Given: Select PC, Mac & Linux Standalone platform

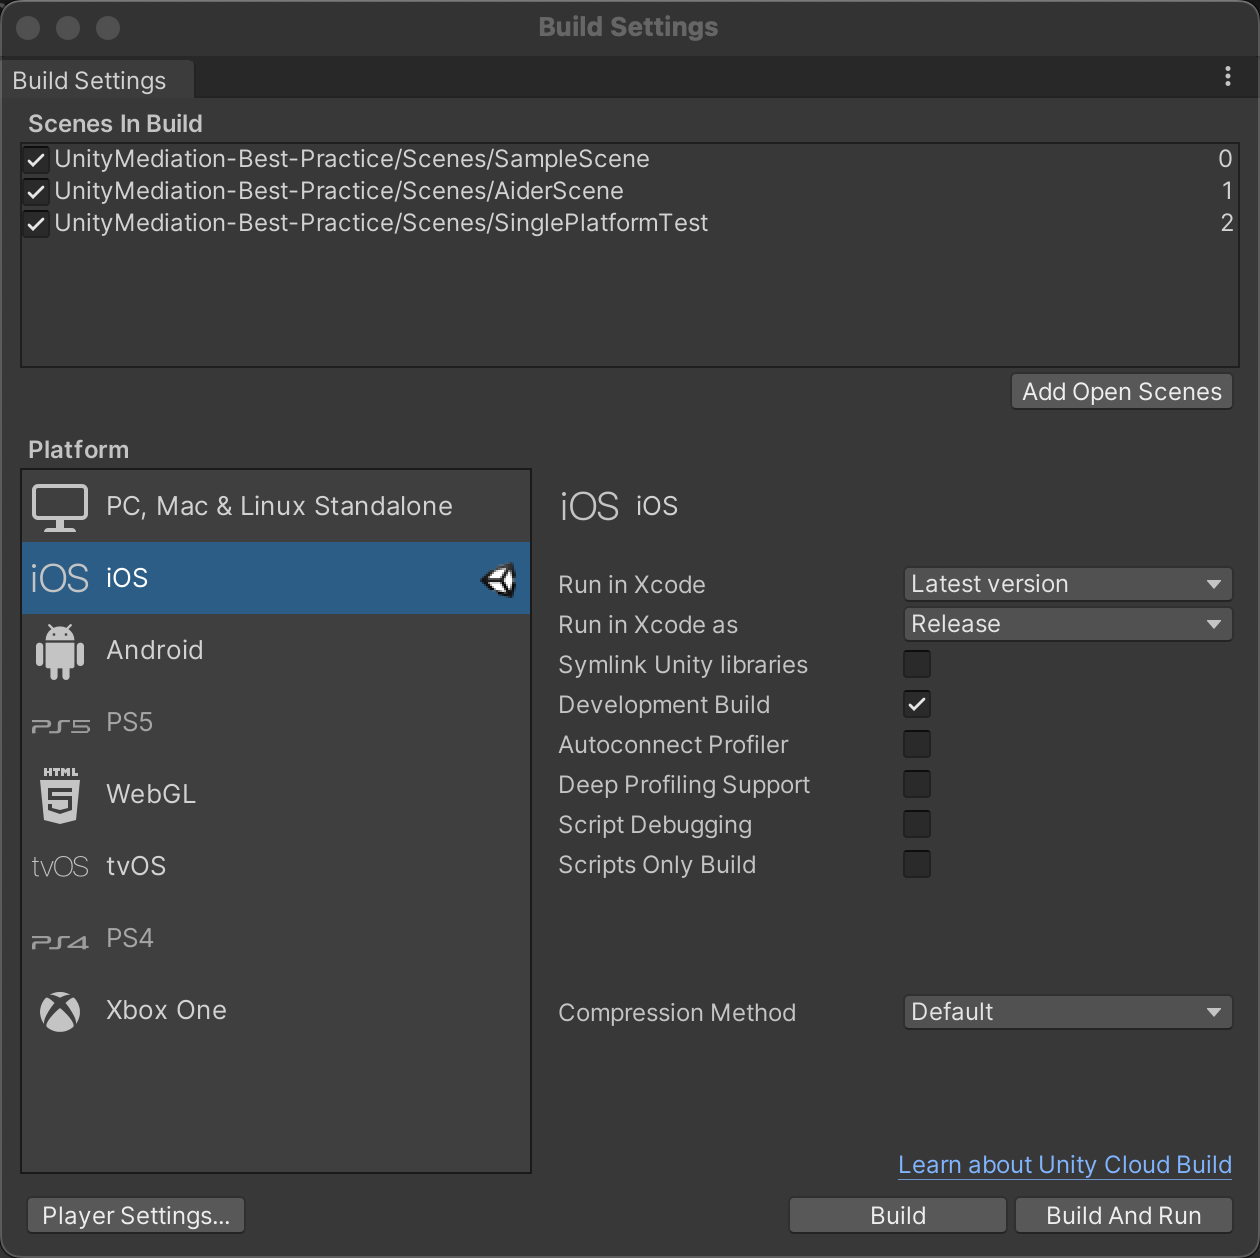Looking at the screenshot, I should pos(276,506).
